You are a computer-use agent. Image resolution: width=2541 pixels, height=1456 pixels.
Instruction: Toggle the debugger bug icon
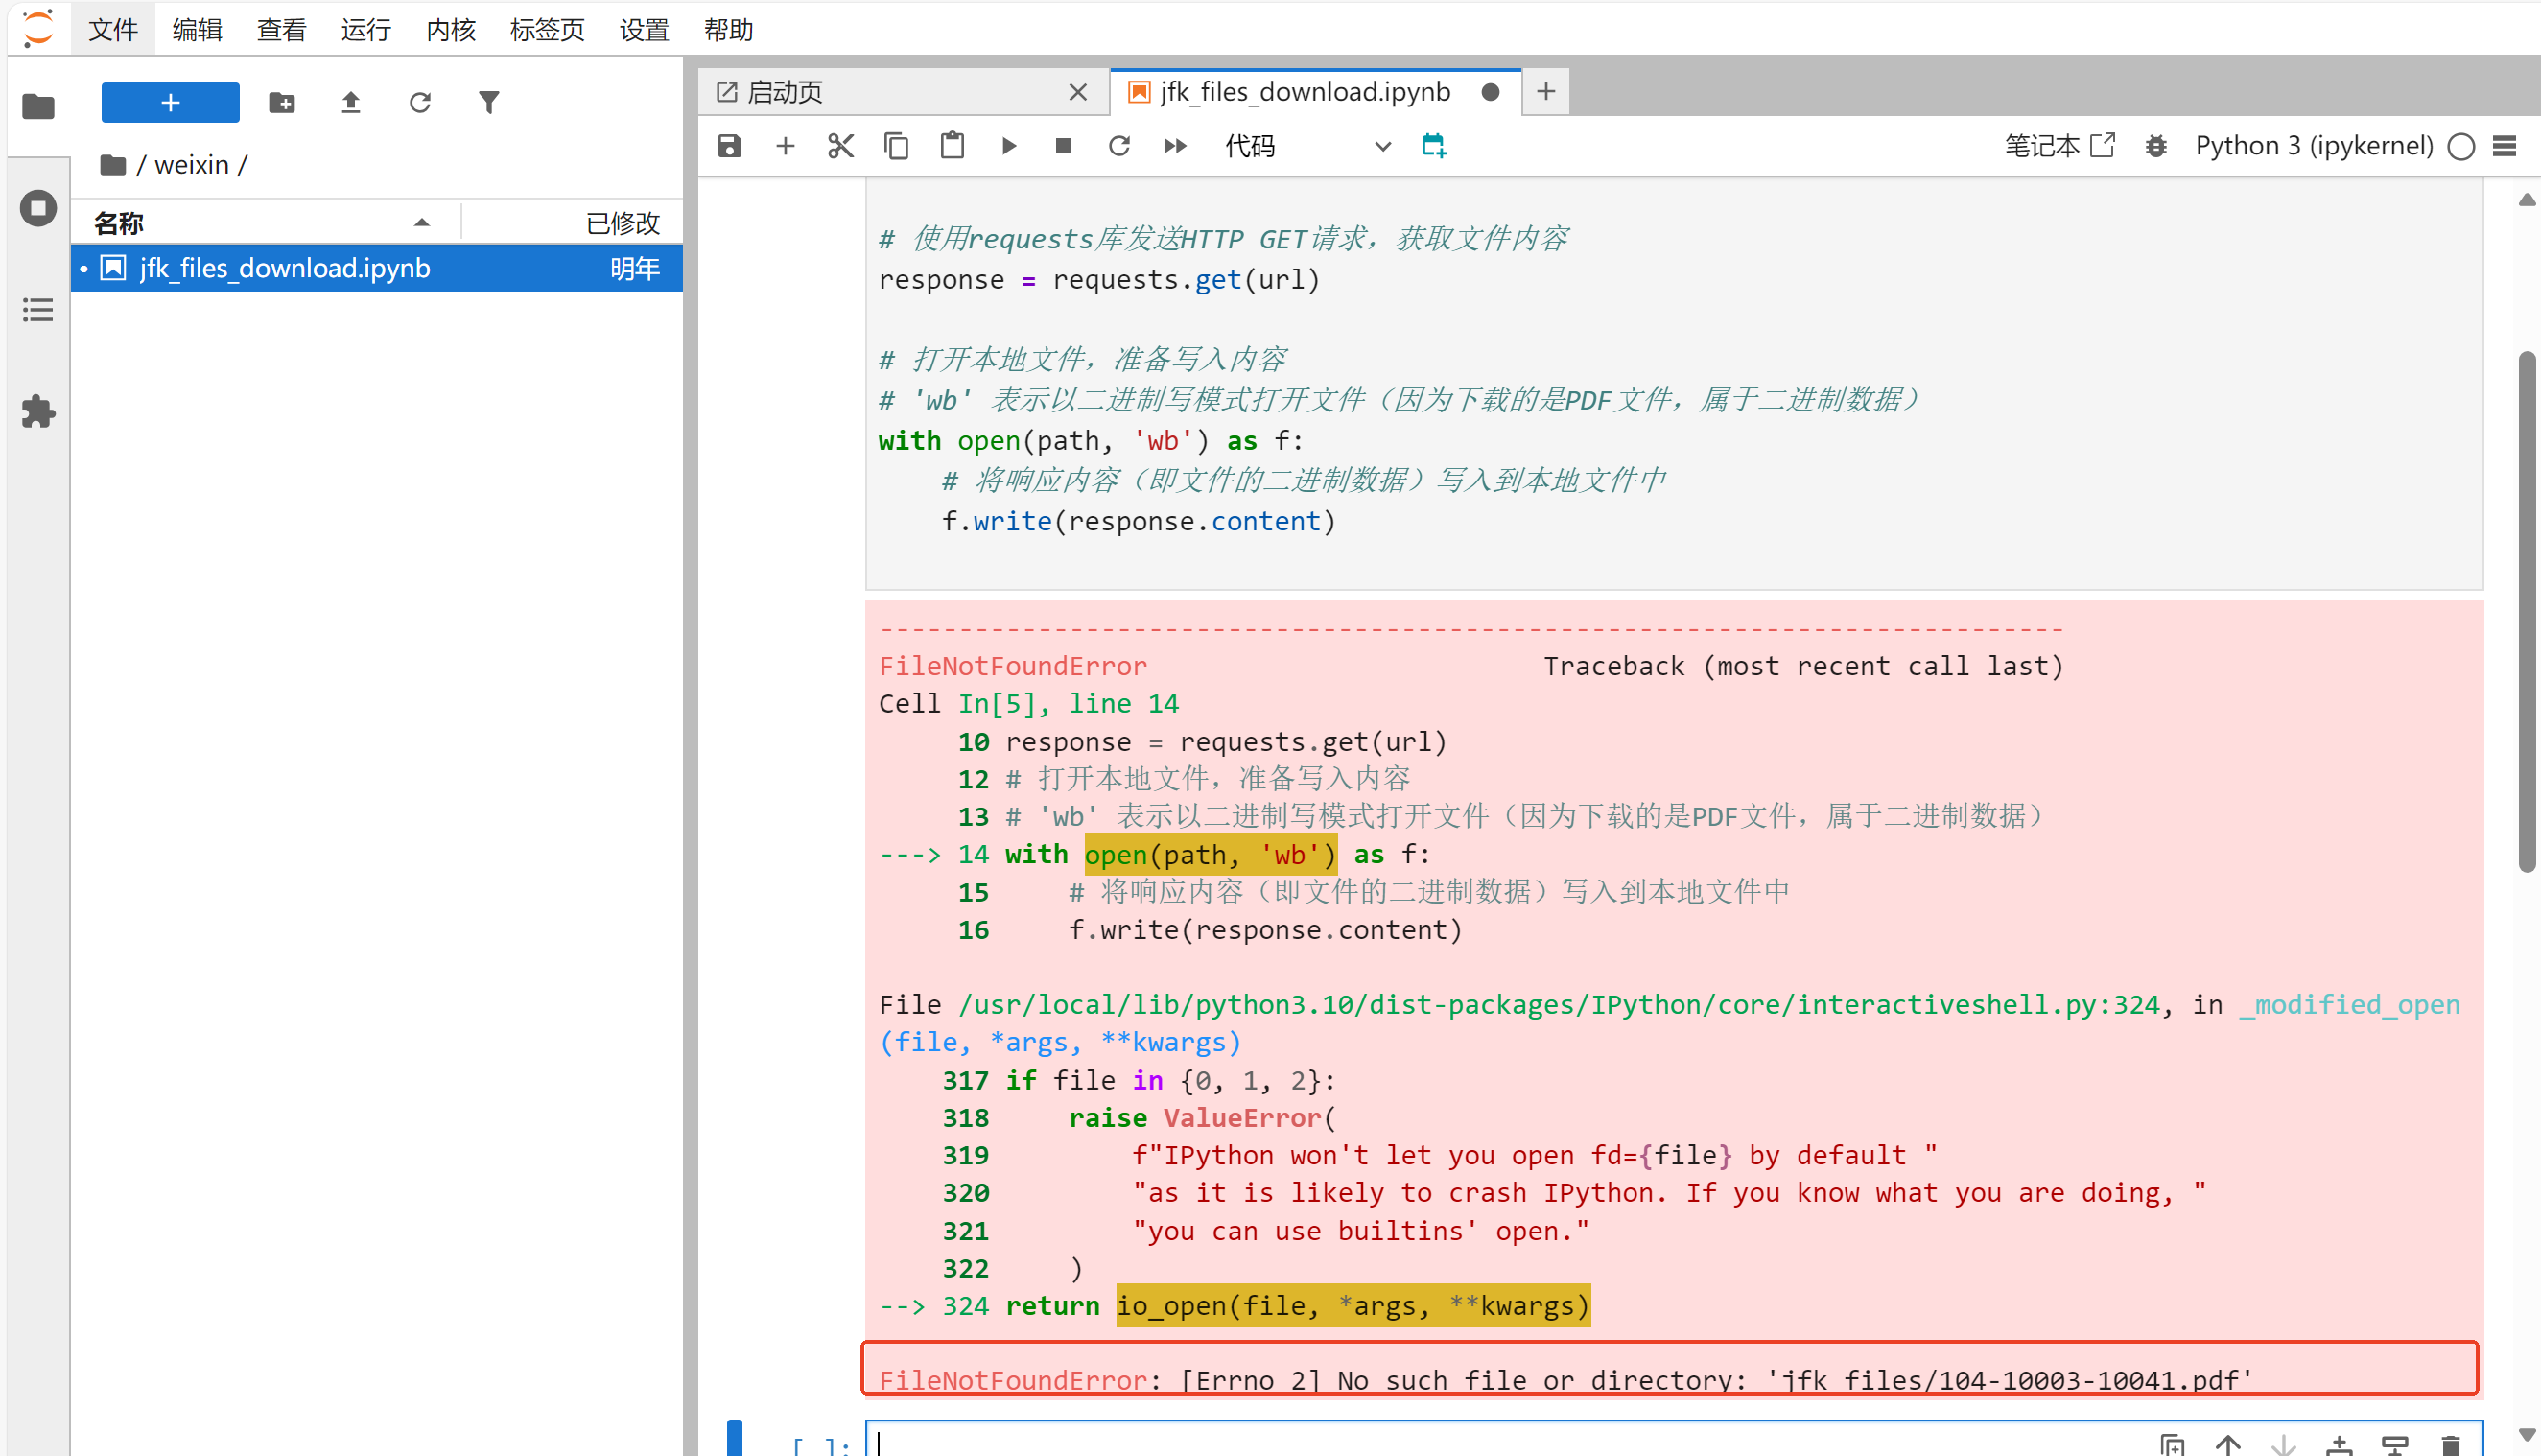click(2155, 146)
